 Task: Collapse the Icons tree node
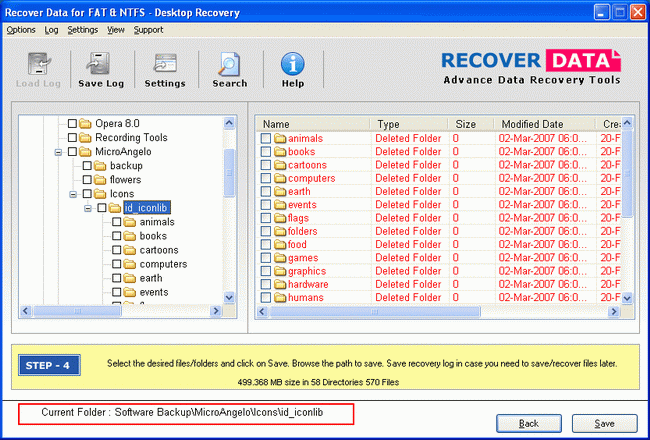[73, 194]
